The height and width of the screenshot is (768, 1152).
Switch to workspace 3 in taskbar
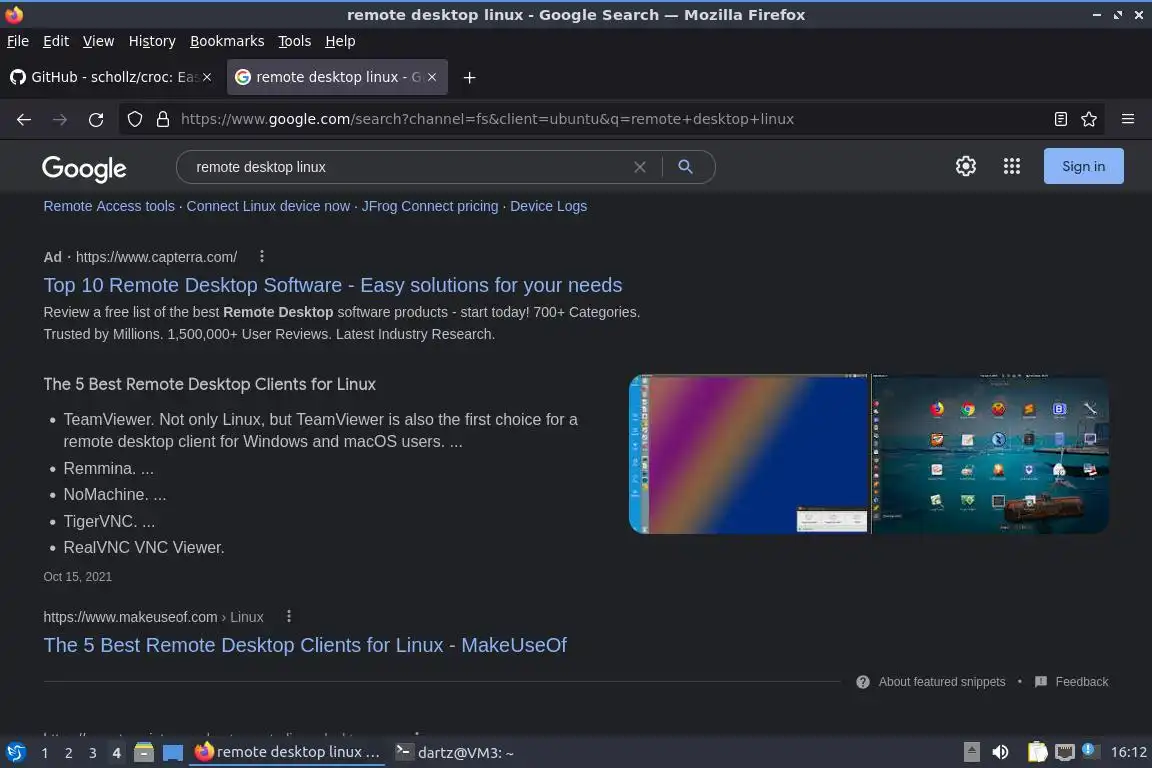point(93,753)
